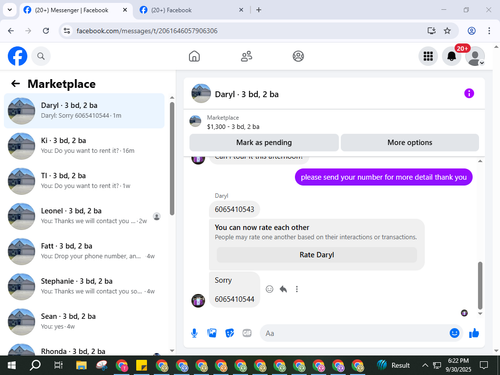Go back in browser history
This screenshot has height=375, width=500.
pyautogui.click(x=11, y=31)
